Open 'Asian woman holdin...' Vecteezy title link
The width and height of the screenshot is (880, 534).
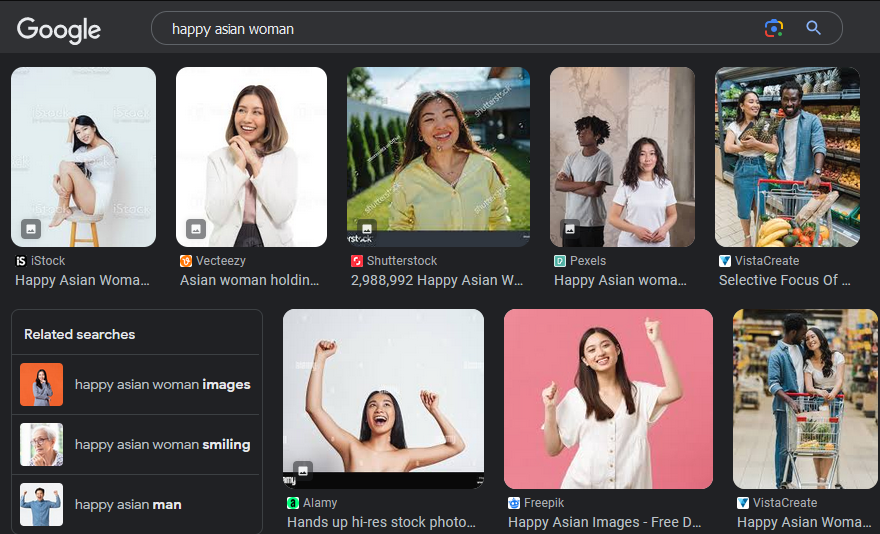pyautogui.click(x=250, y=281)
